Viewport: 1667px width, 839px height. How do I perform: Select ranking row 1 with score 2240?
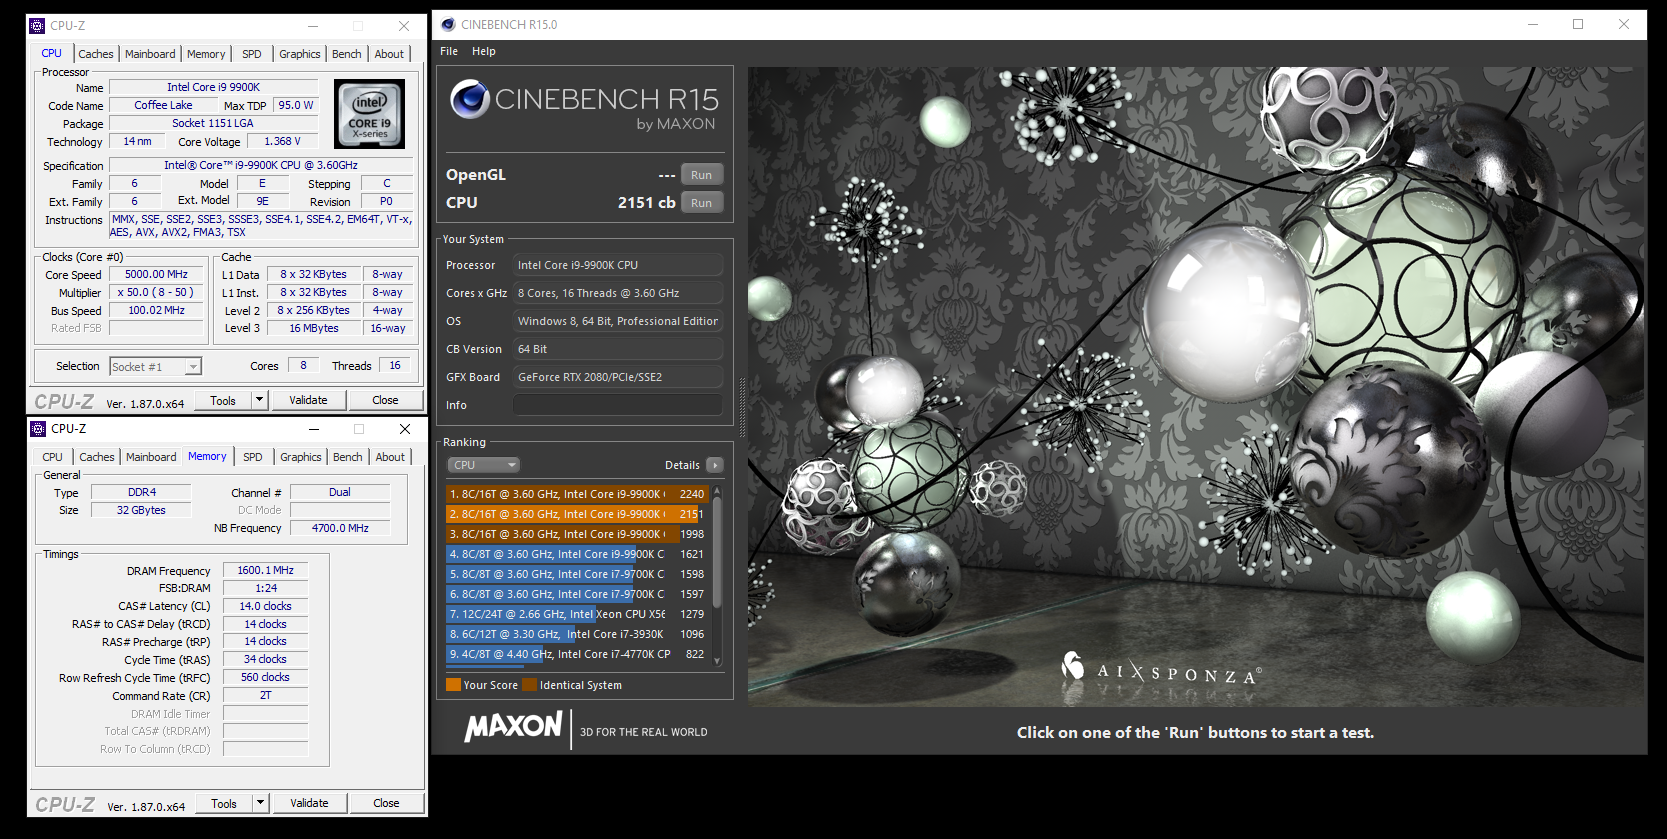click(x=577, y=494)
